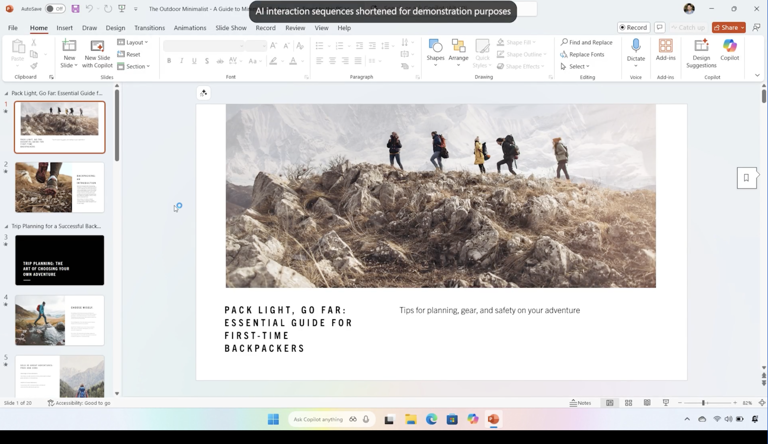Collapse 'Pack Light, Go Far' section
Screen dimensions: 768x444
(x=6, y=93)
